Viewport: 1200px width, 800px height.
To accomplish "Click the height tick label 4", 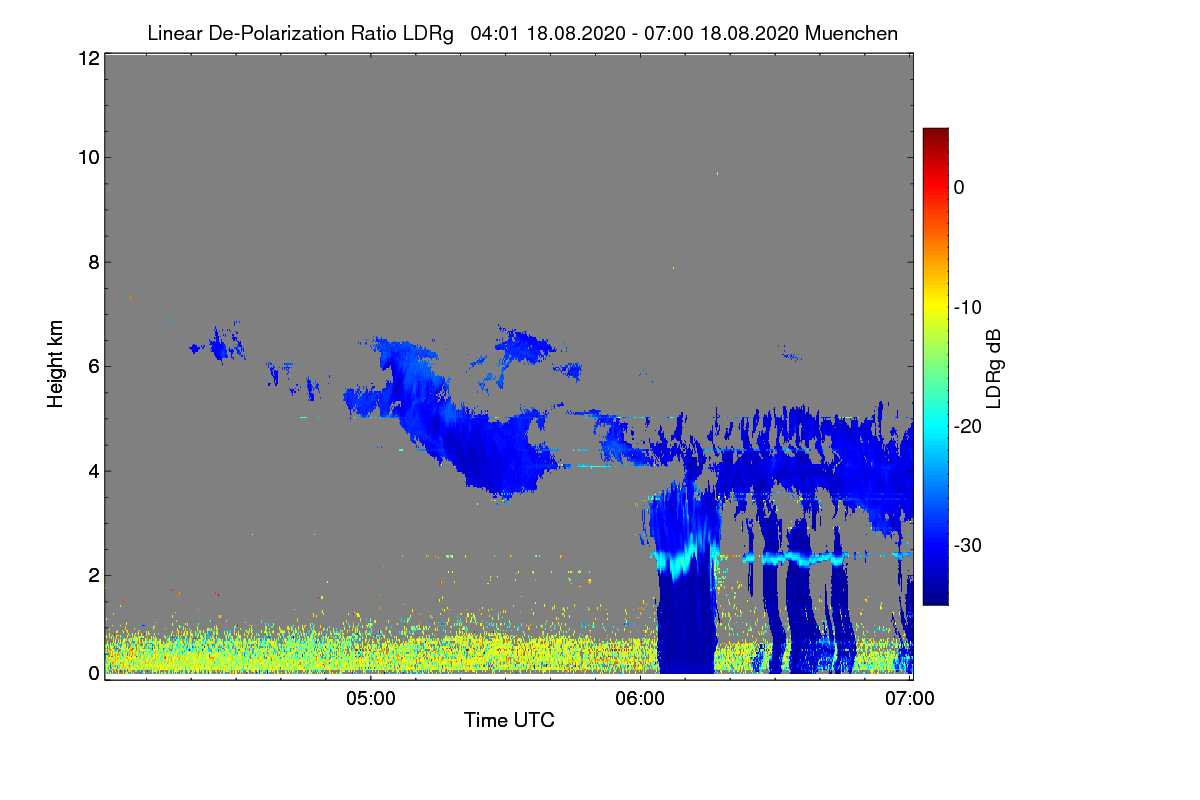I will [92, 470].
